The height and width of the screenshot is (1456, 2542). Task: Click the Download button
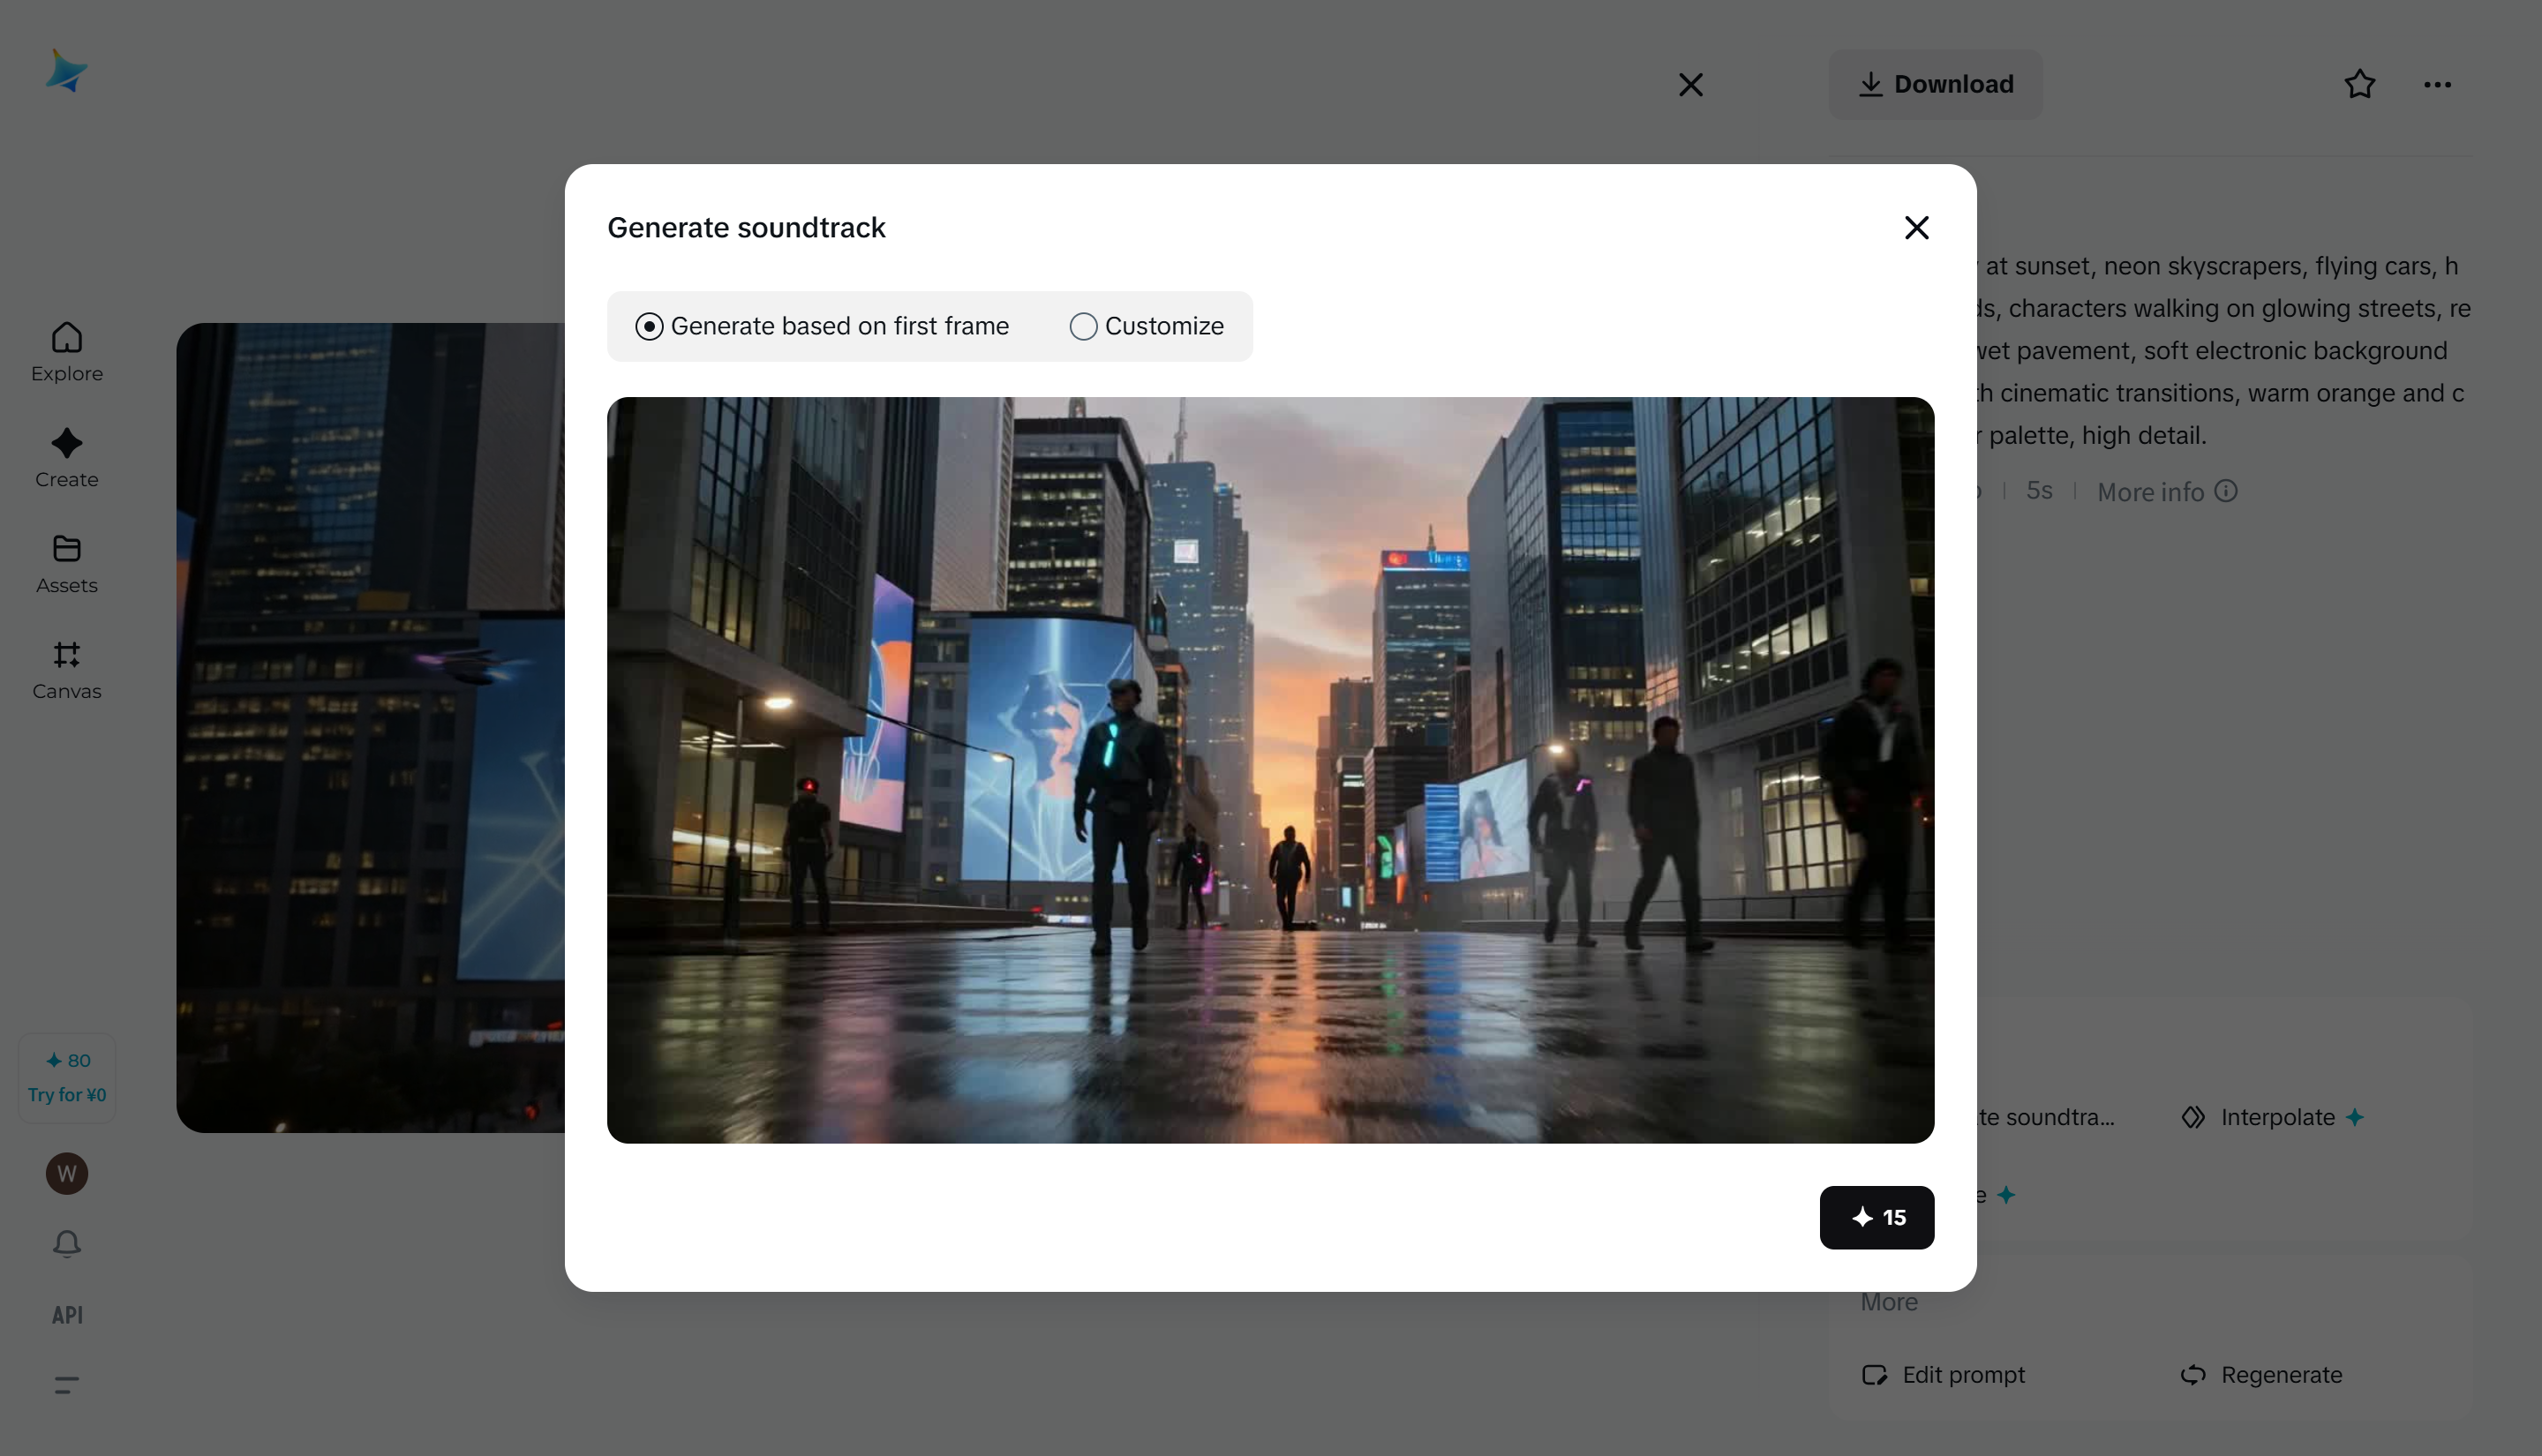pos(1935,84)
